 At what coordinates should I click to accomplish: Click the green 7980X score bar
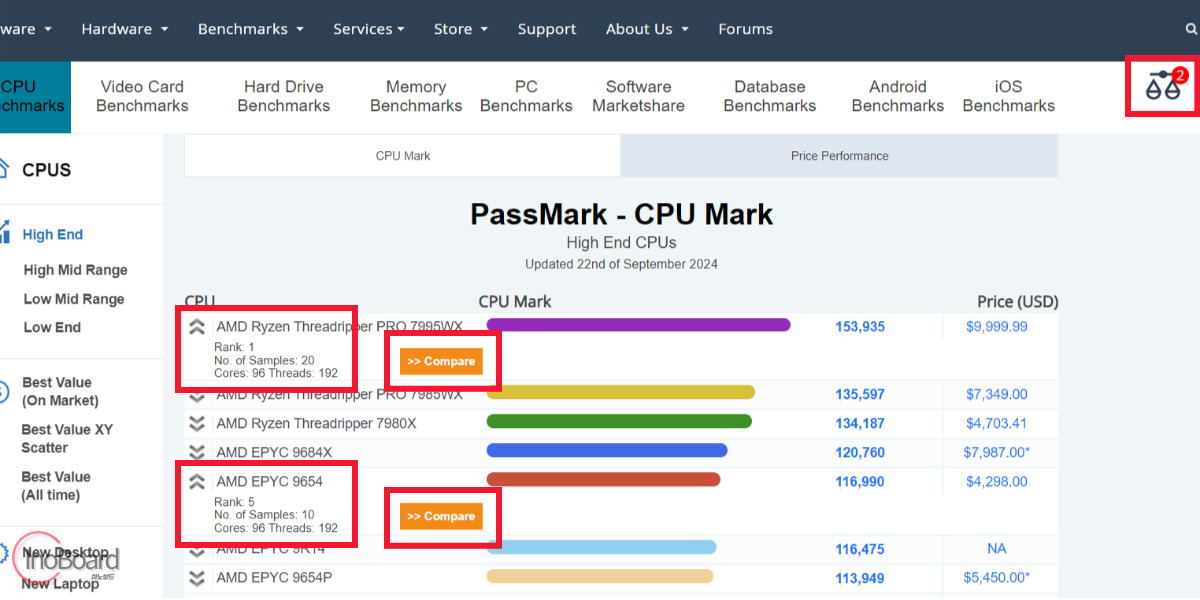coord(619,422)
